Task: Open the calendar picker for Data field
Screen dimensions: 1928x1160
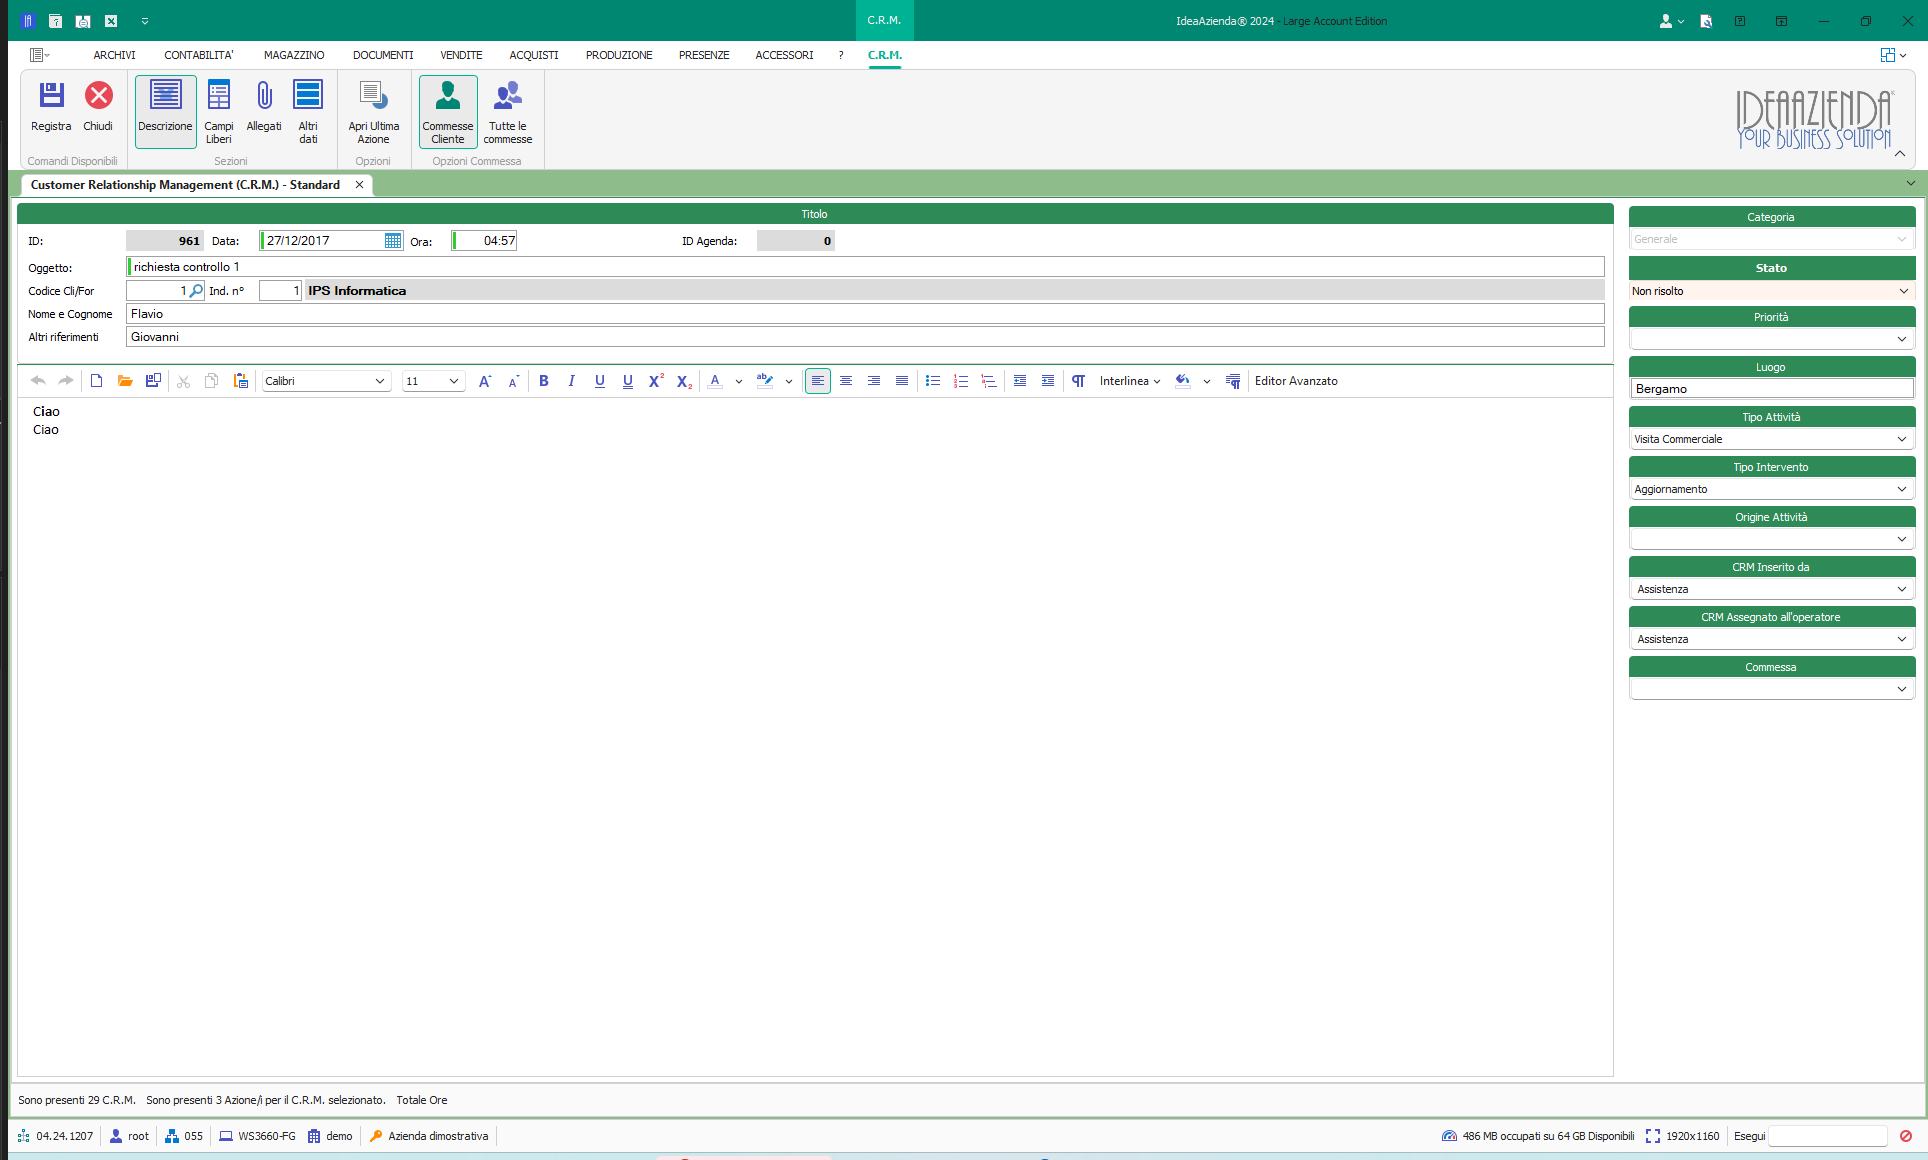Action: (x=393, y=241)
